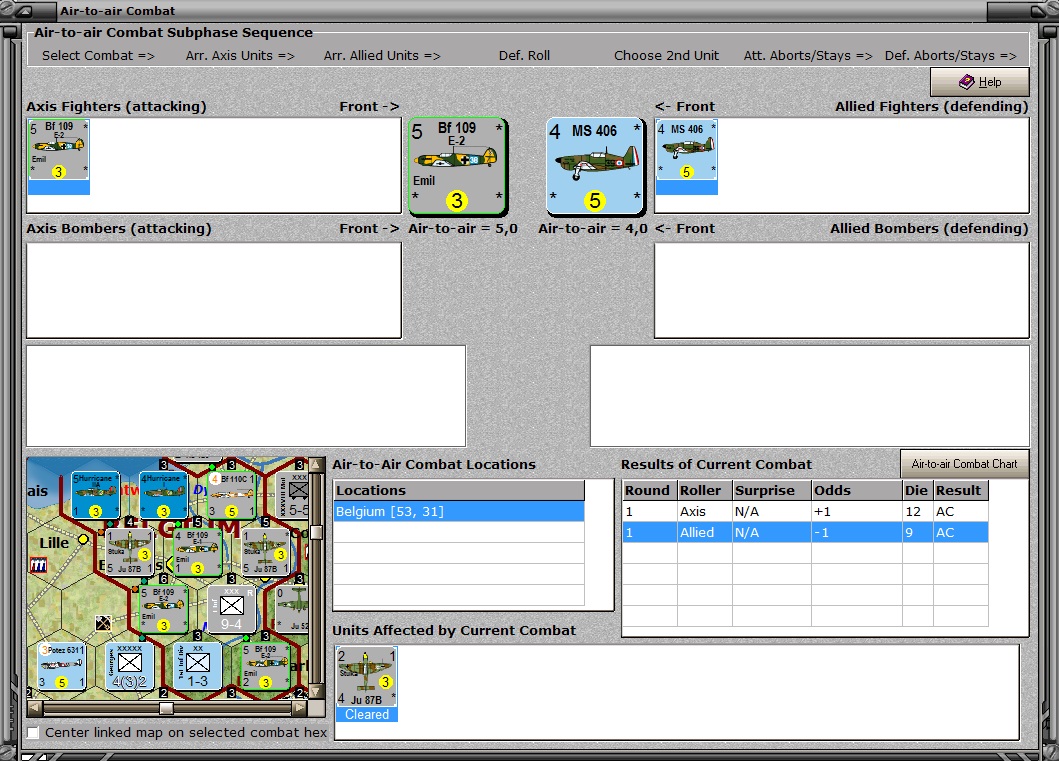This screenshot has width=1059, height=761.
Task: Select small Bf 109 E-2 in Axis Fighters box
Action: (x=59, y=157)
